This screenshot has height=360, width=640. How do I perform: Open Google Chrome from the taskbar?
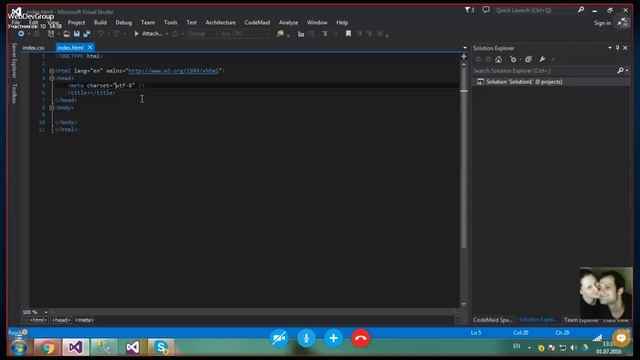(47, 347)
